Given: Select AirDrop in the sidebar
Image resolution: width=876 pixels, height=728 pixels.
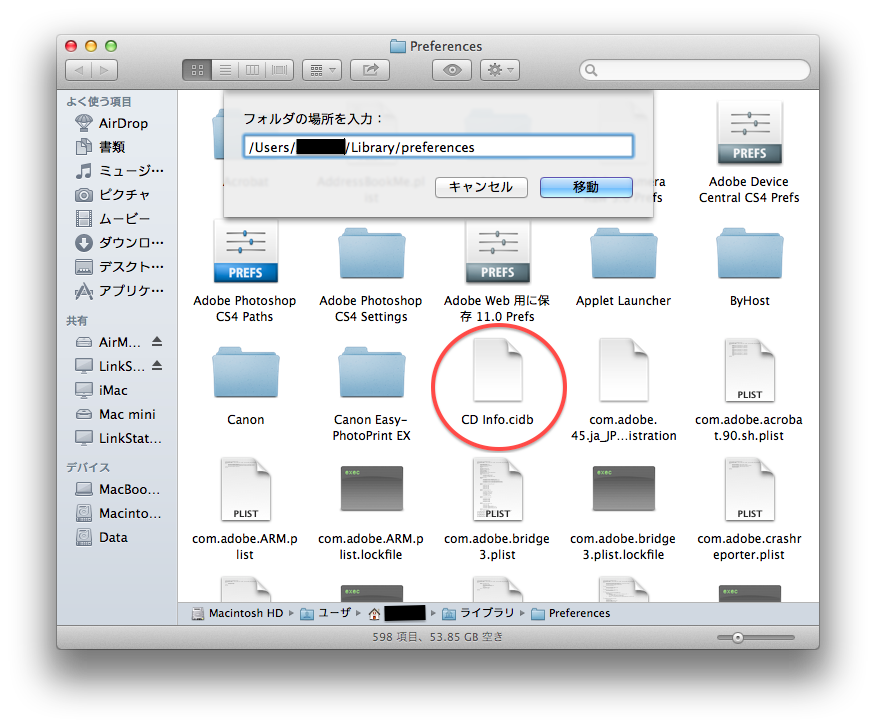Looking at the screenshot, I should (122, 123).
